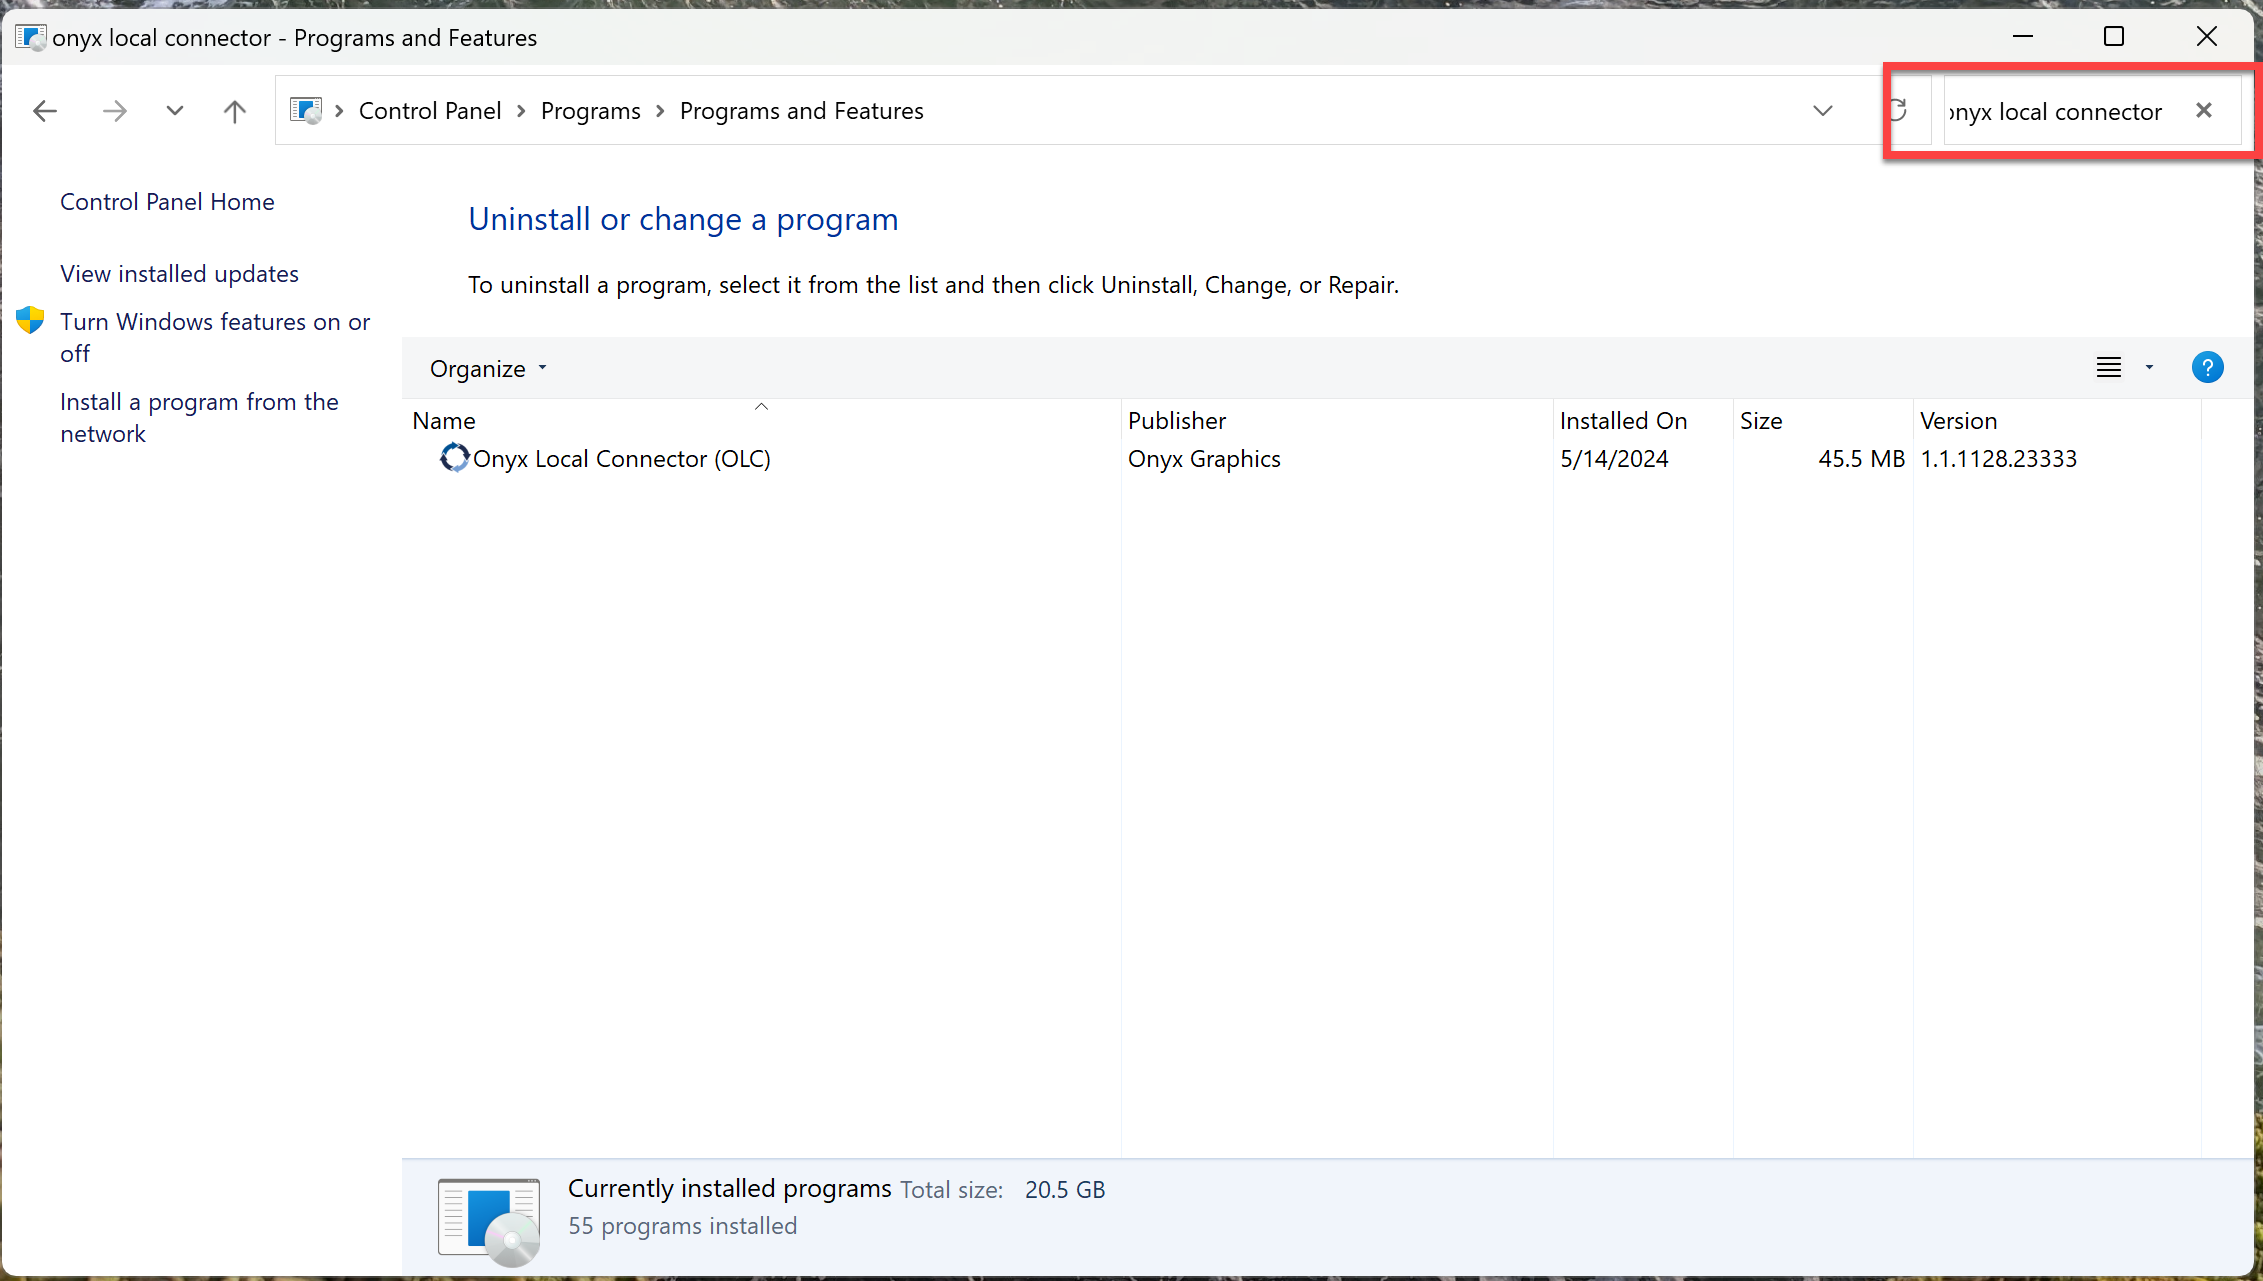Open the More view options dropdown arrow

point(2149,368)
